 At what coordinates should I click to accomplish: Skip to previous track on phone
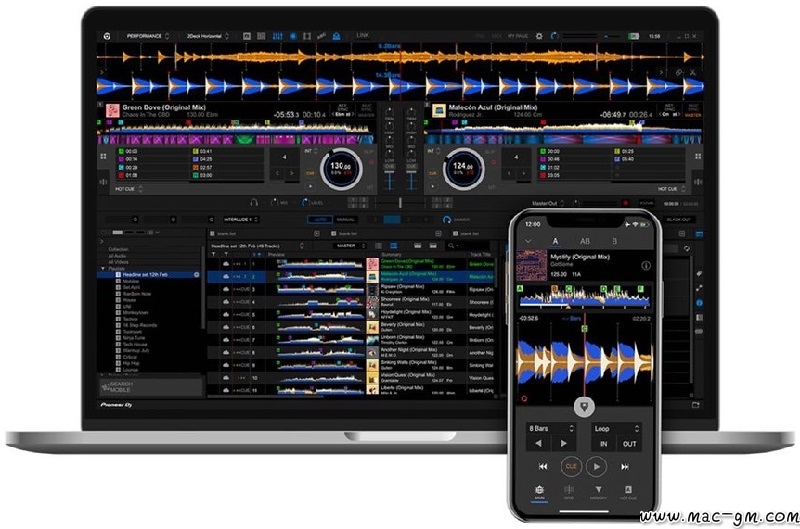click(543, 466)
